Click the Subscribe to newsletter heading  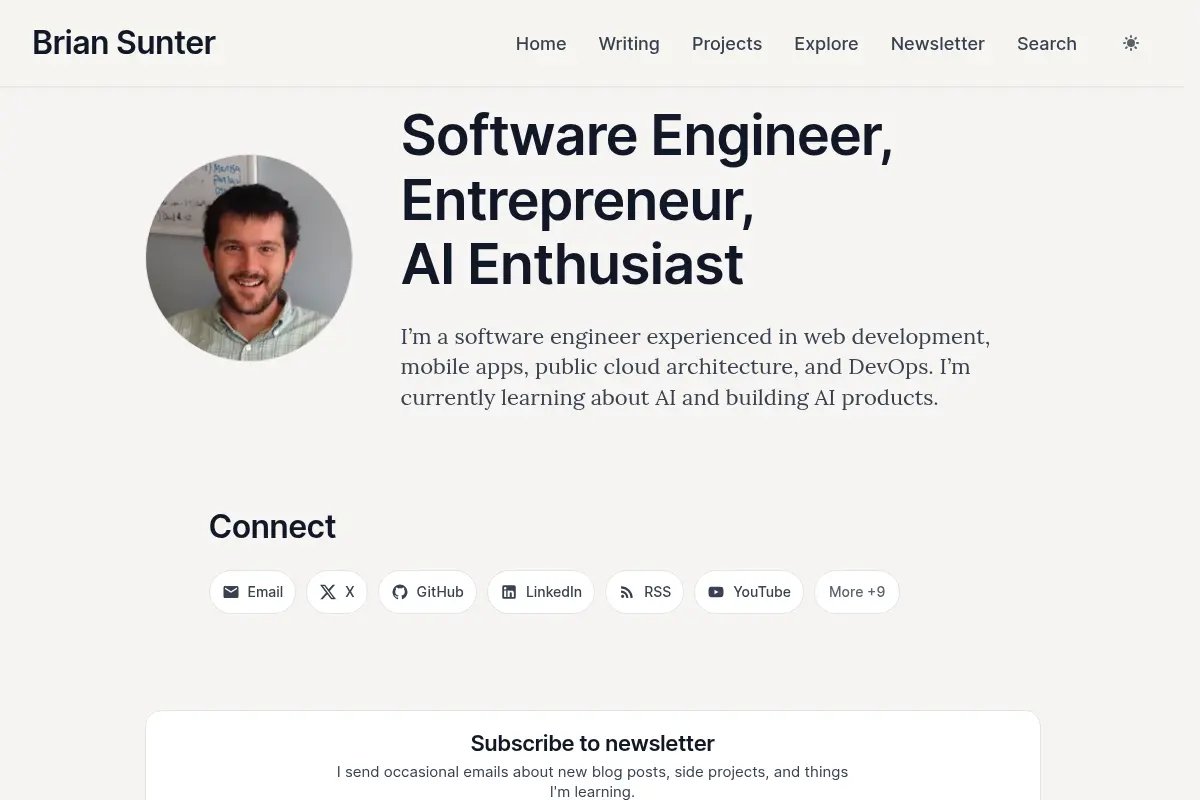593,743
